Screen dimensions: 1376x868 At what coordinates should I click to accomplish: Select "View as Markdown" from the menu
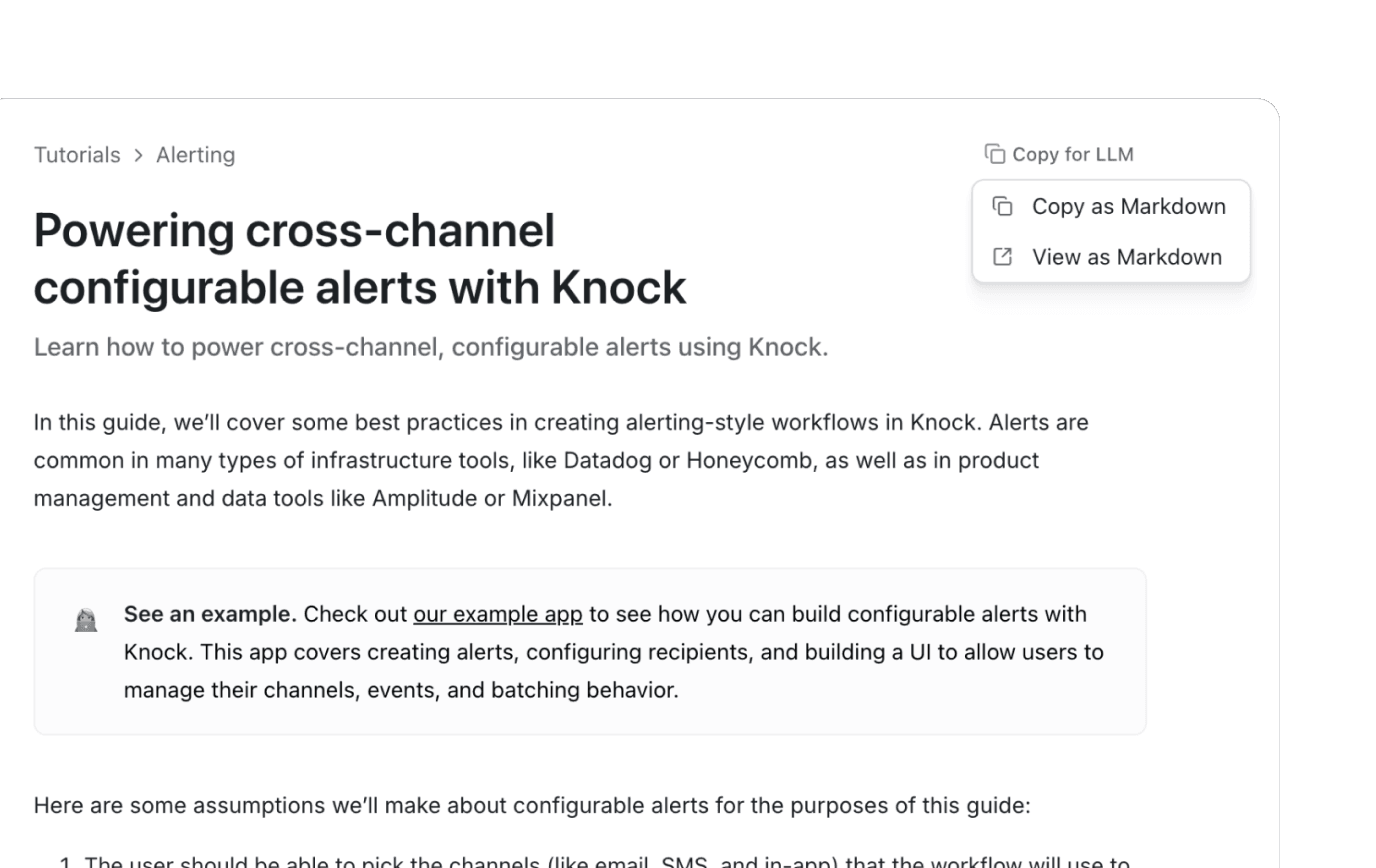[1126, 256]
